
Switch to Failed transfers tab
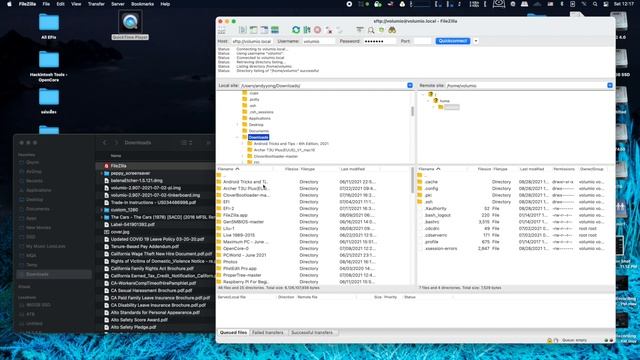coord(267,333)
